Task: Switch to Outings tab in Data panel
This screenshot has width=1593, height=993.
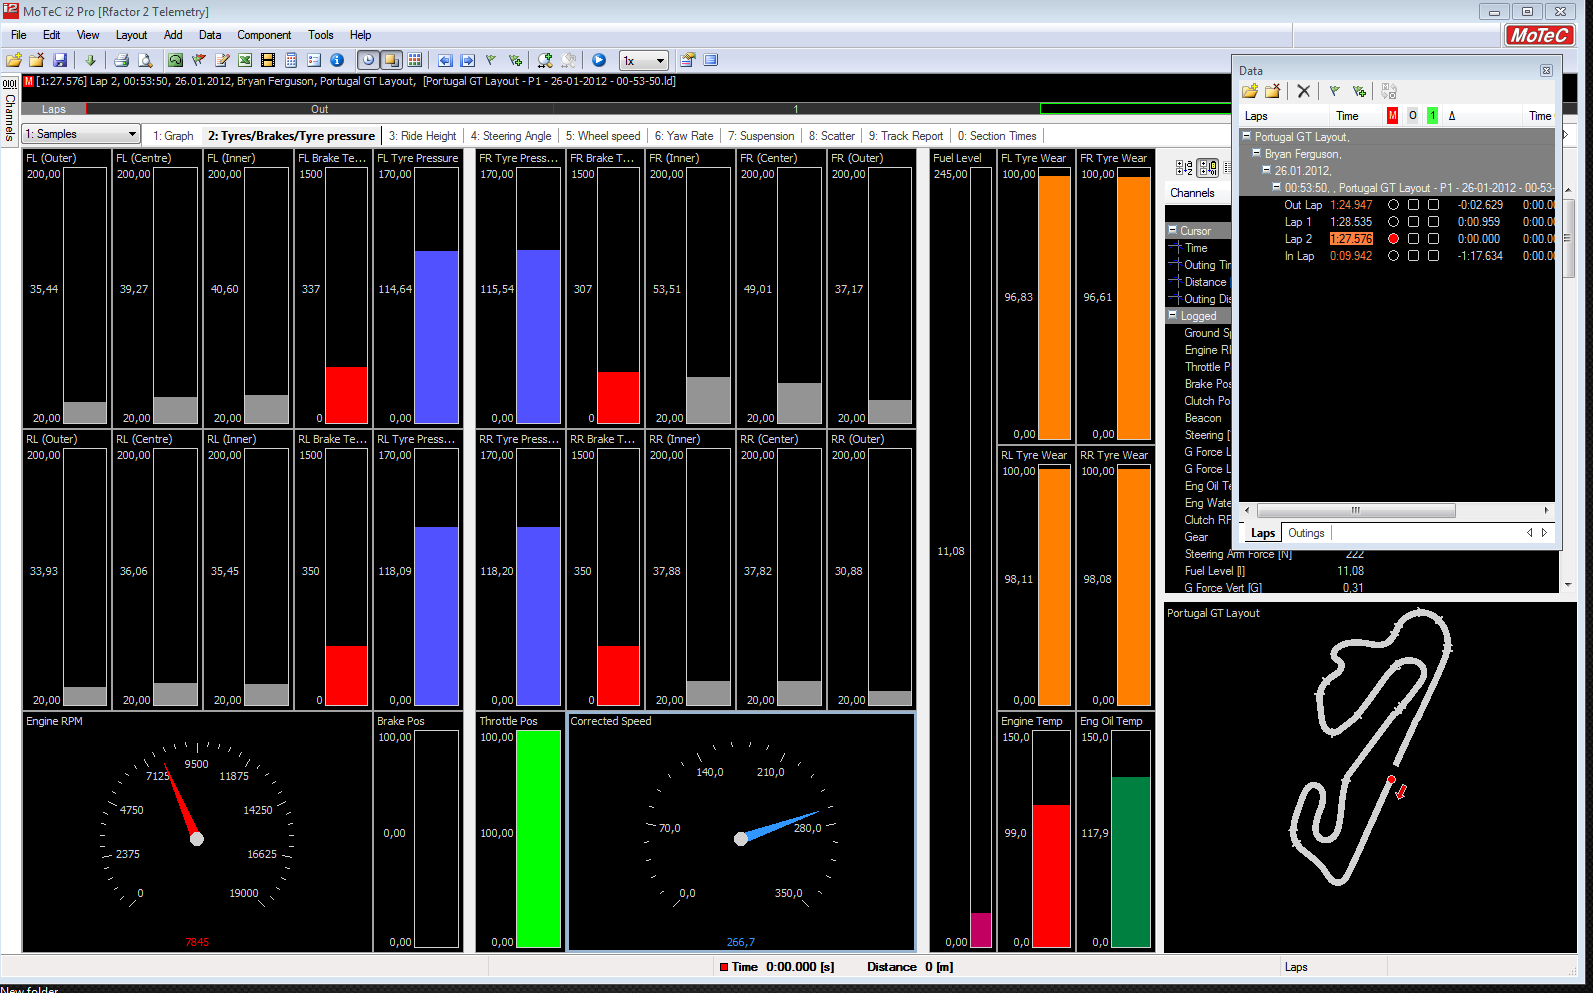Action: click(x=1306, y=533)
